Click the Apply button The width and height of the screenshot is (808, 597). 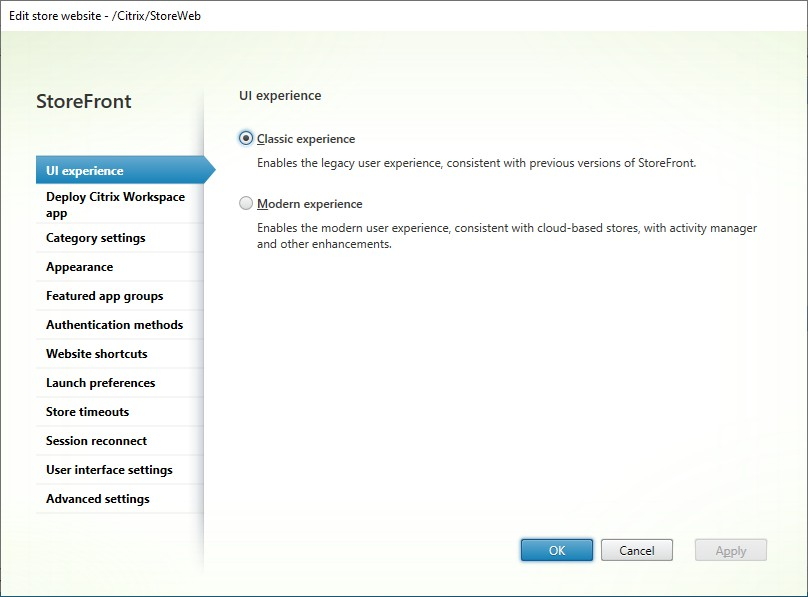click(730, 549)
